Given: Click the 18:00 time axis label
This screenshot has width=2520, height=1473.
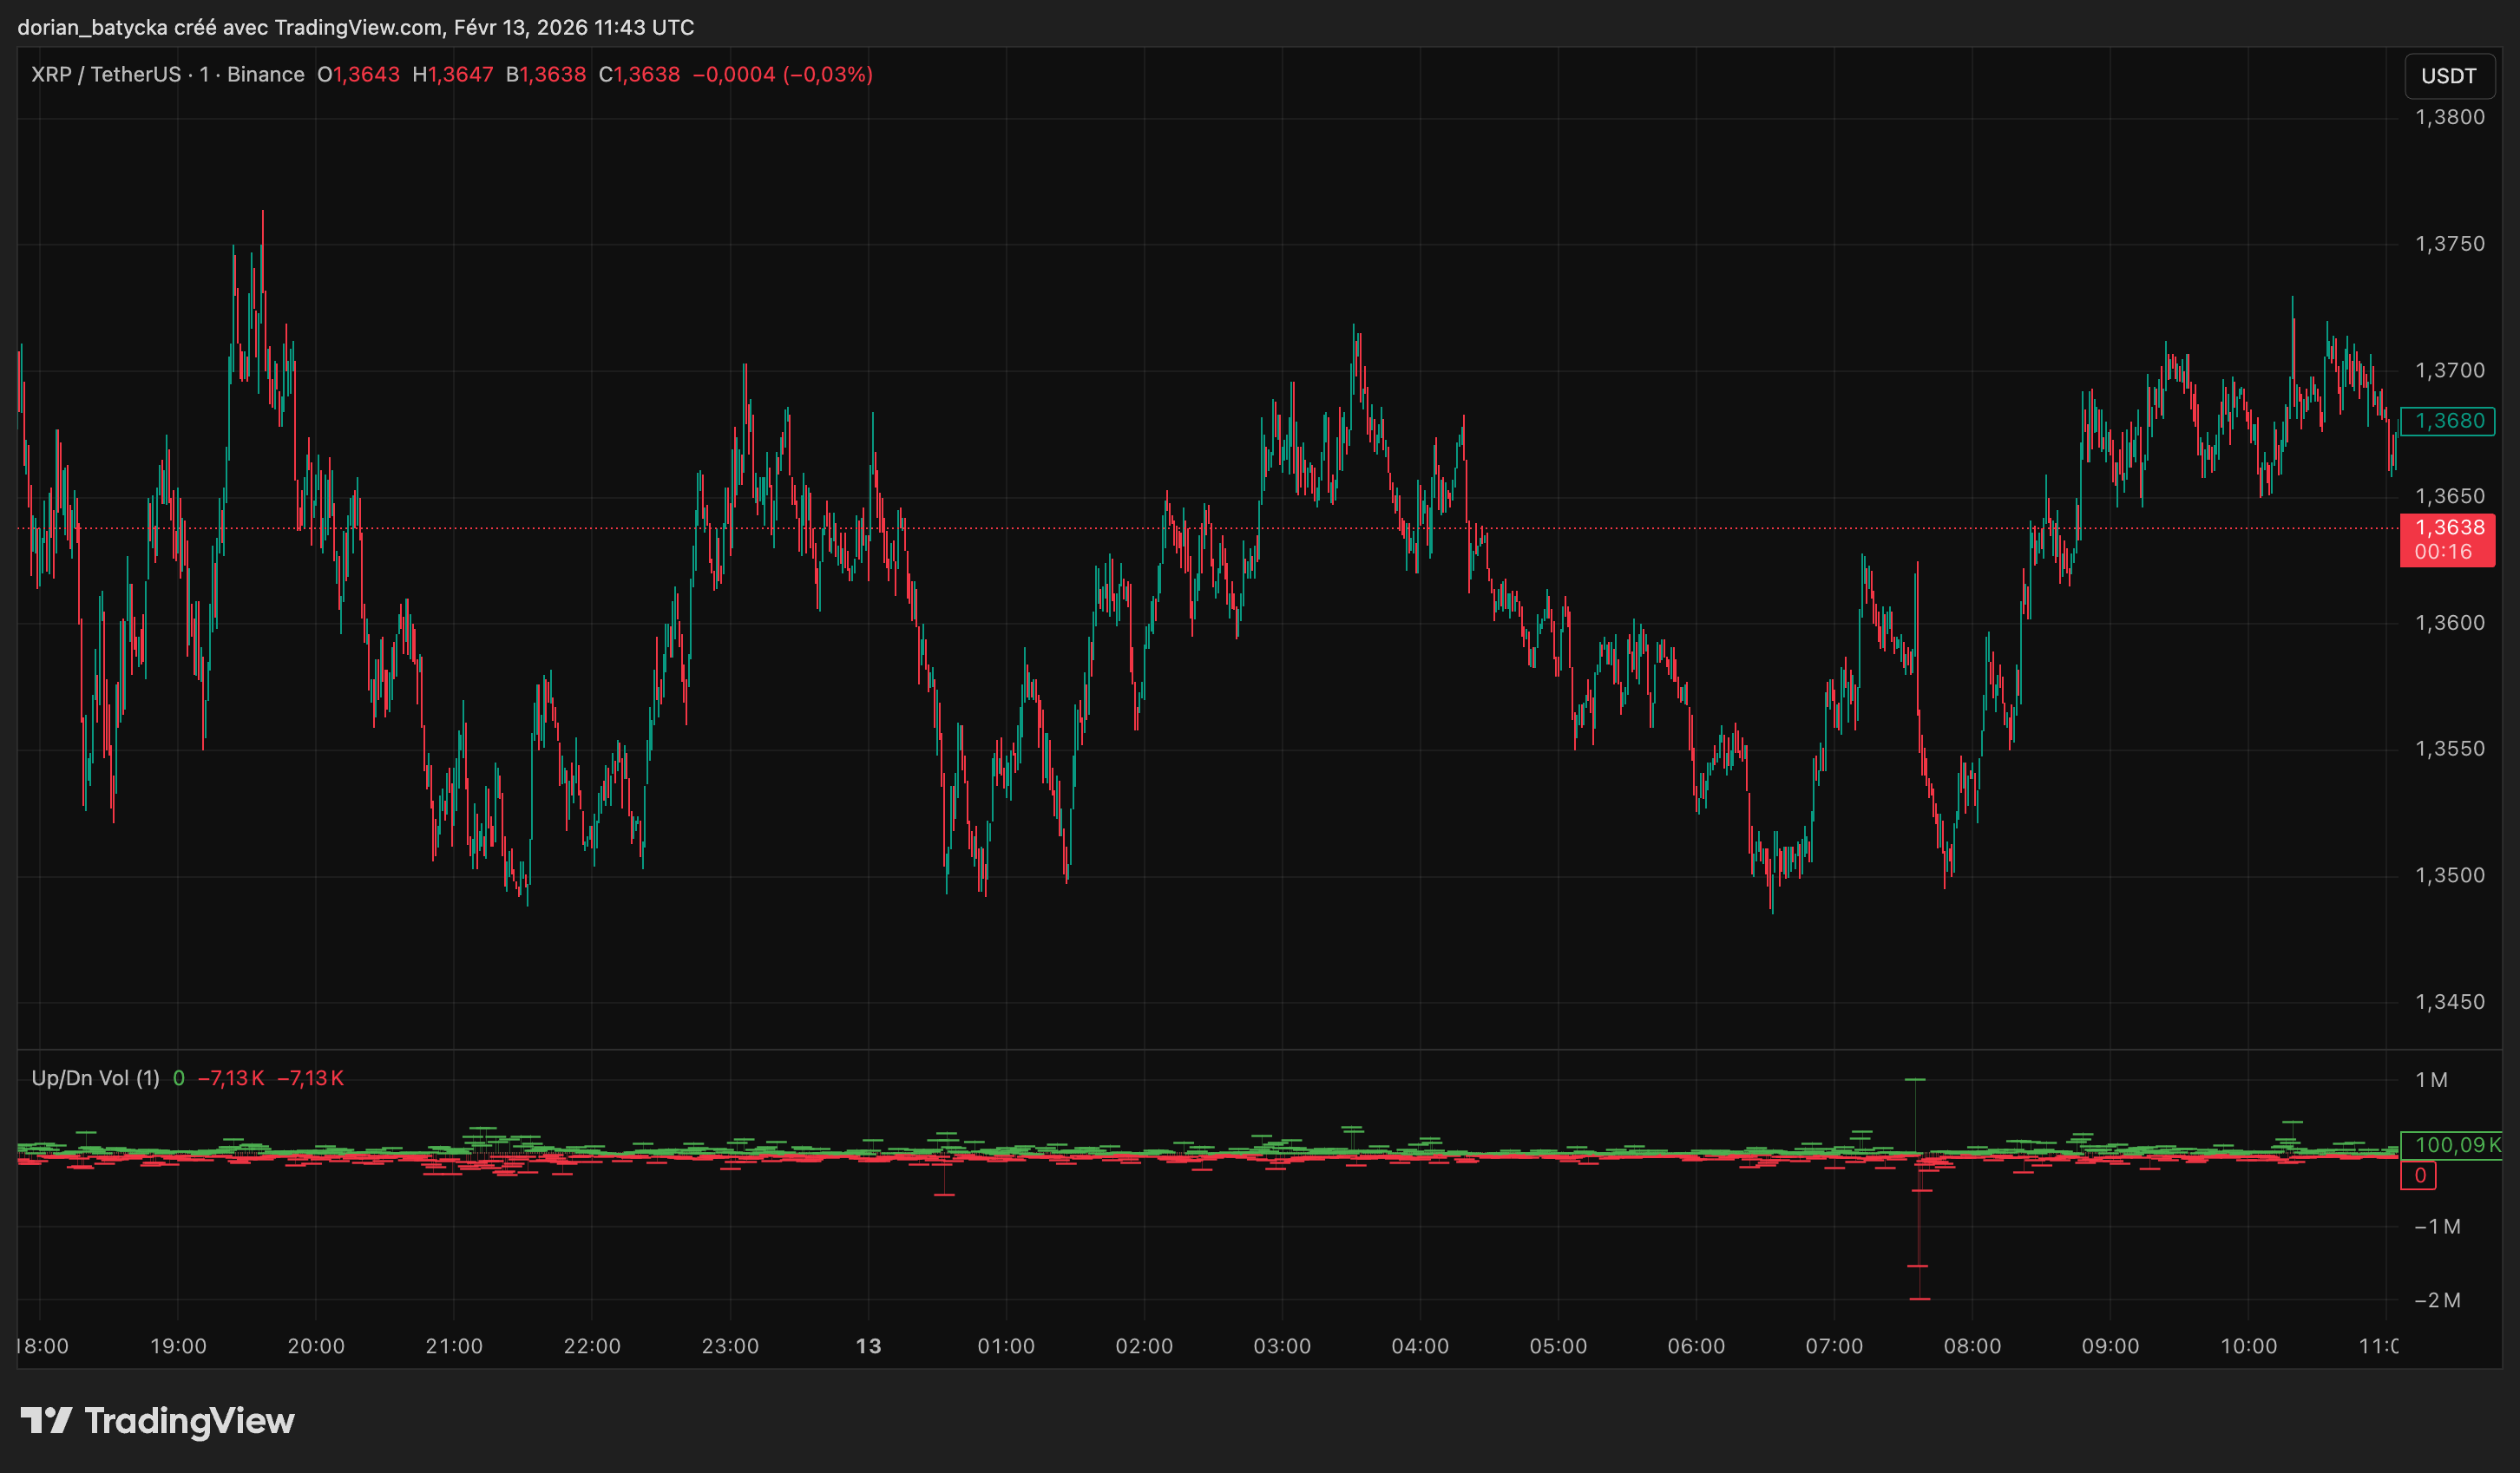Looking at the screenshot, I should (x=43, y=1346).
